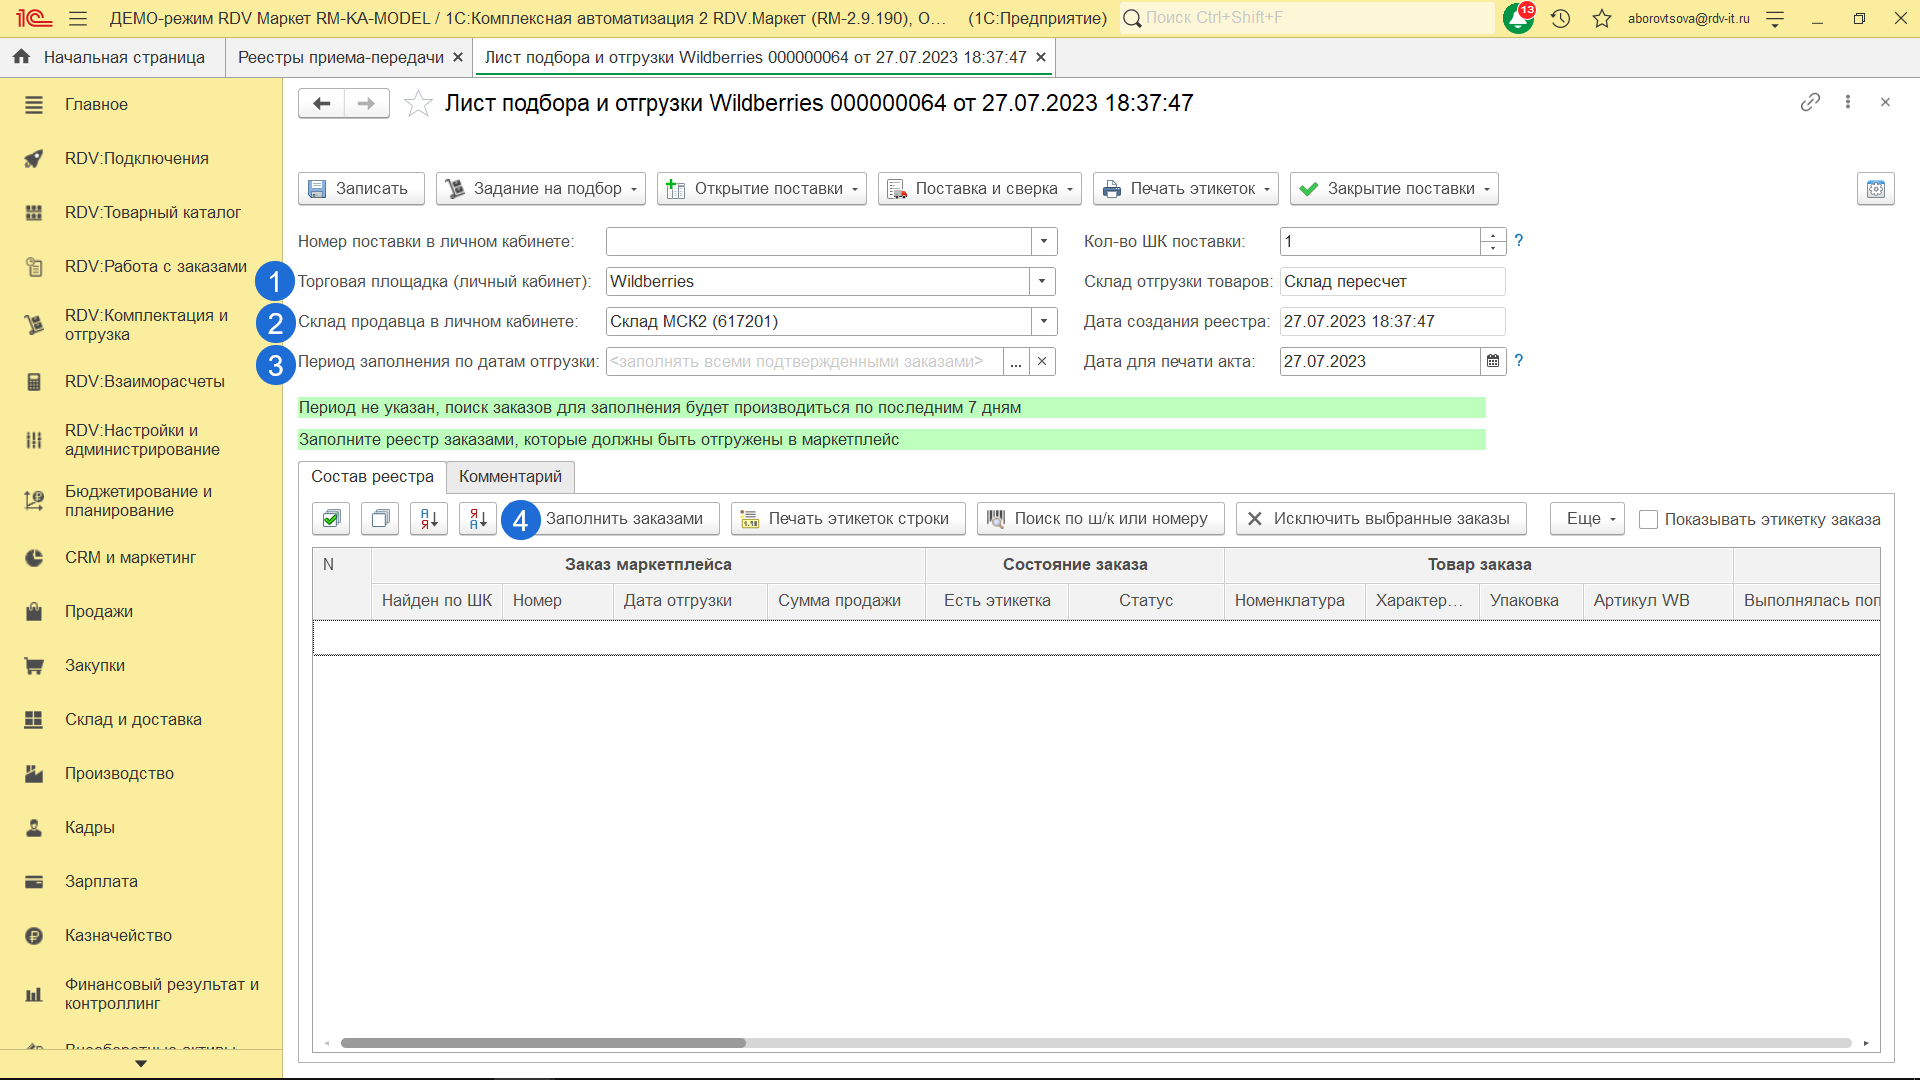Expand the Еще menu button
This screenshot has height=1080, width=1920.
click(x=1587, y=518)
